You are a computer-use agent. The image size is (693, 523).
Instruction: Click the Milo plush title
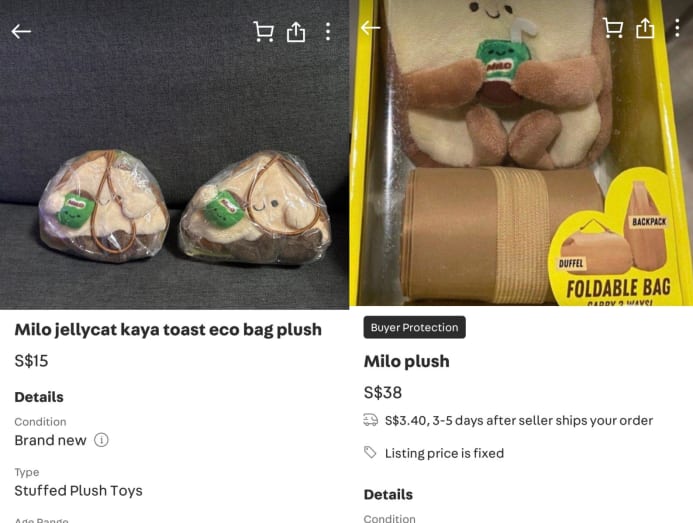point(407,361)
